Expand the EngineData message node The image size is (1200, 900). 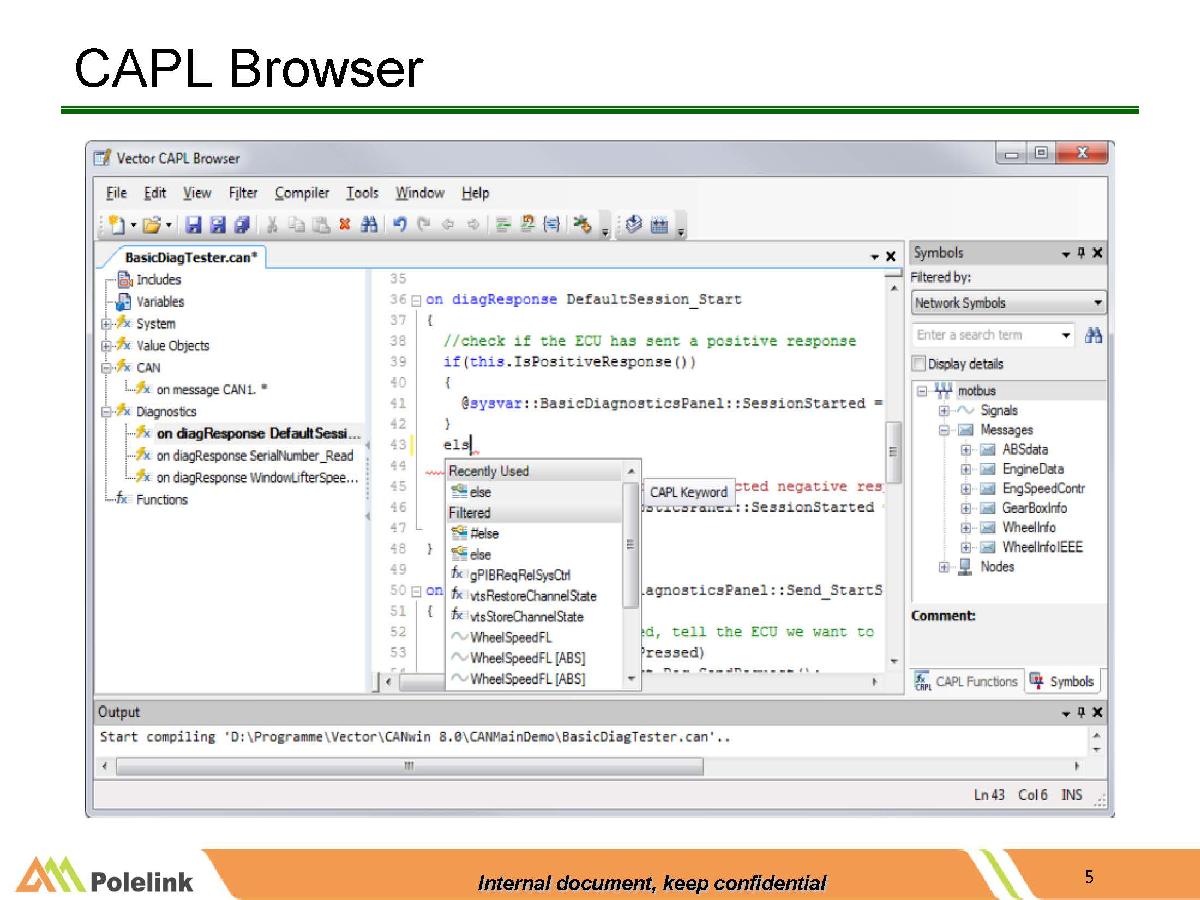pyautogui.click(x=966, y=469)
